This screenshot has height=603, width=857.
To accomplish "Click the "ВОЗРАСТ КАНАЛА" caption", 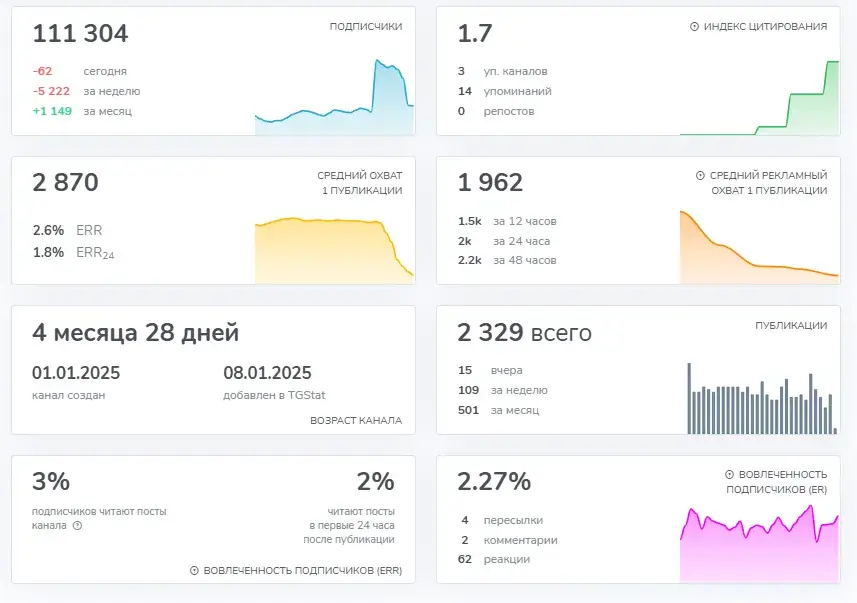I will pyautogui.click(x=356, y=420).
